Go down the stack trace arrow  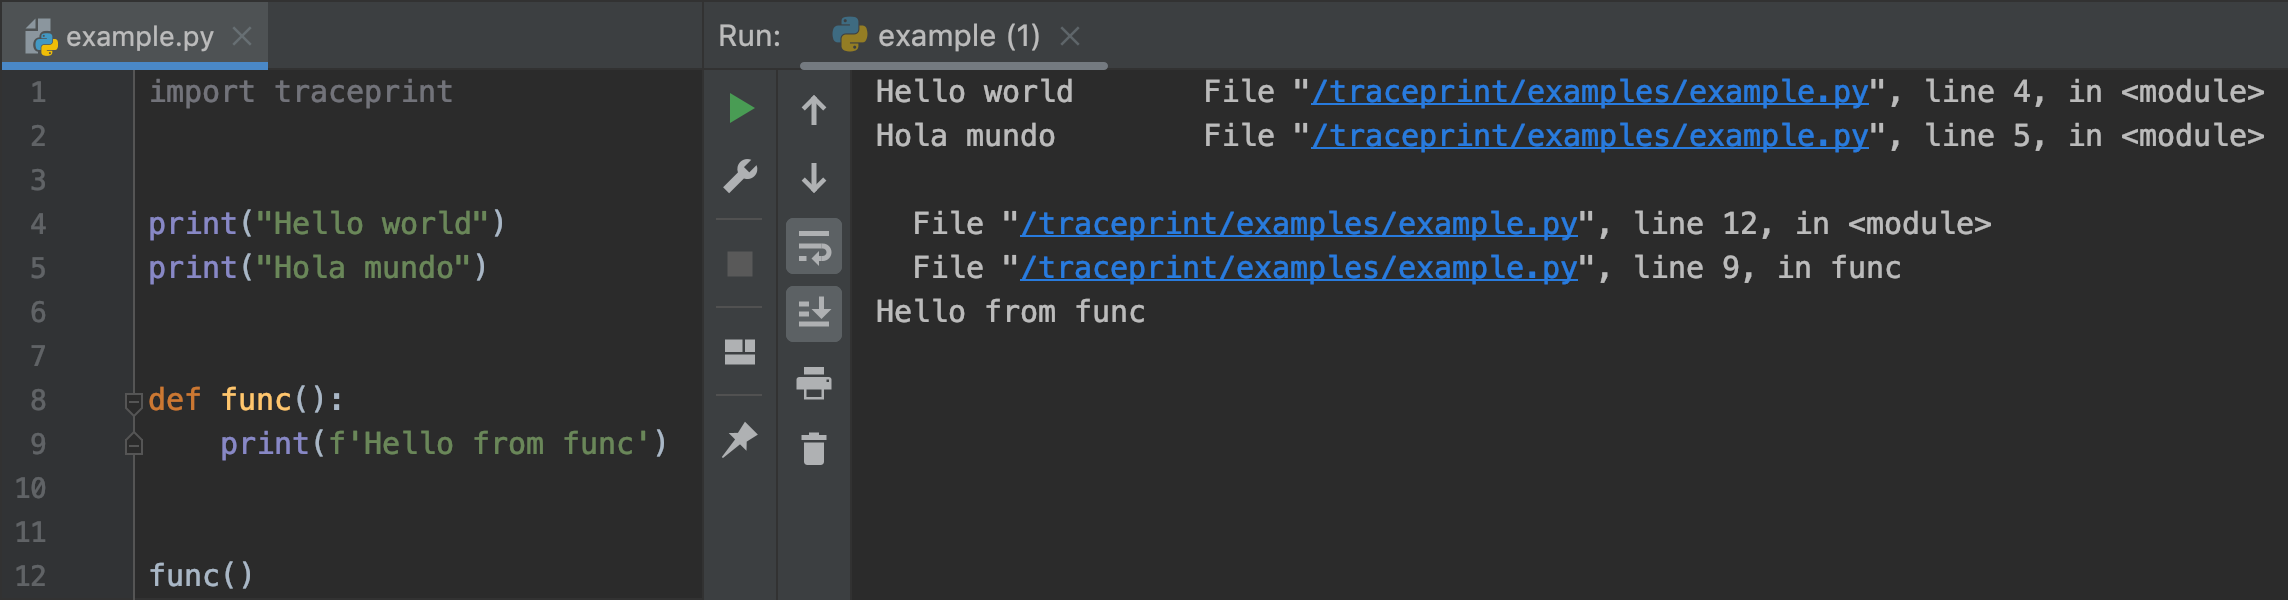tap(814, 178)
